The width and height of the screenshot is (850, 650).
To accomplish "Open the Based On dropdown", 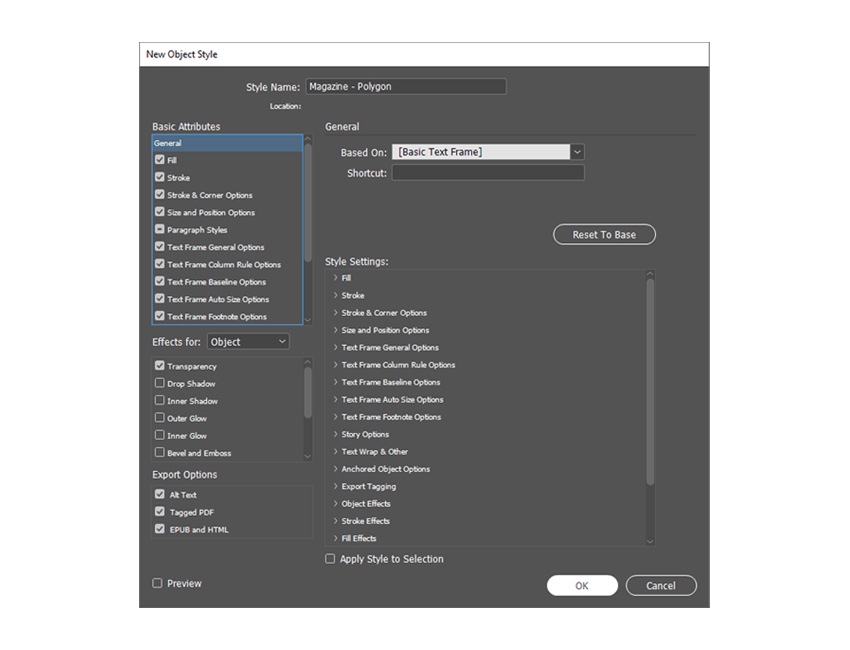I will coord(577,152).
